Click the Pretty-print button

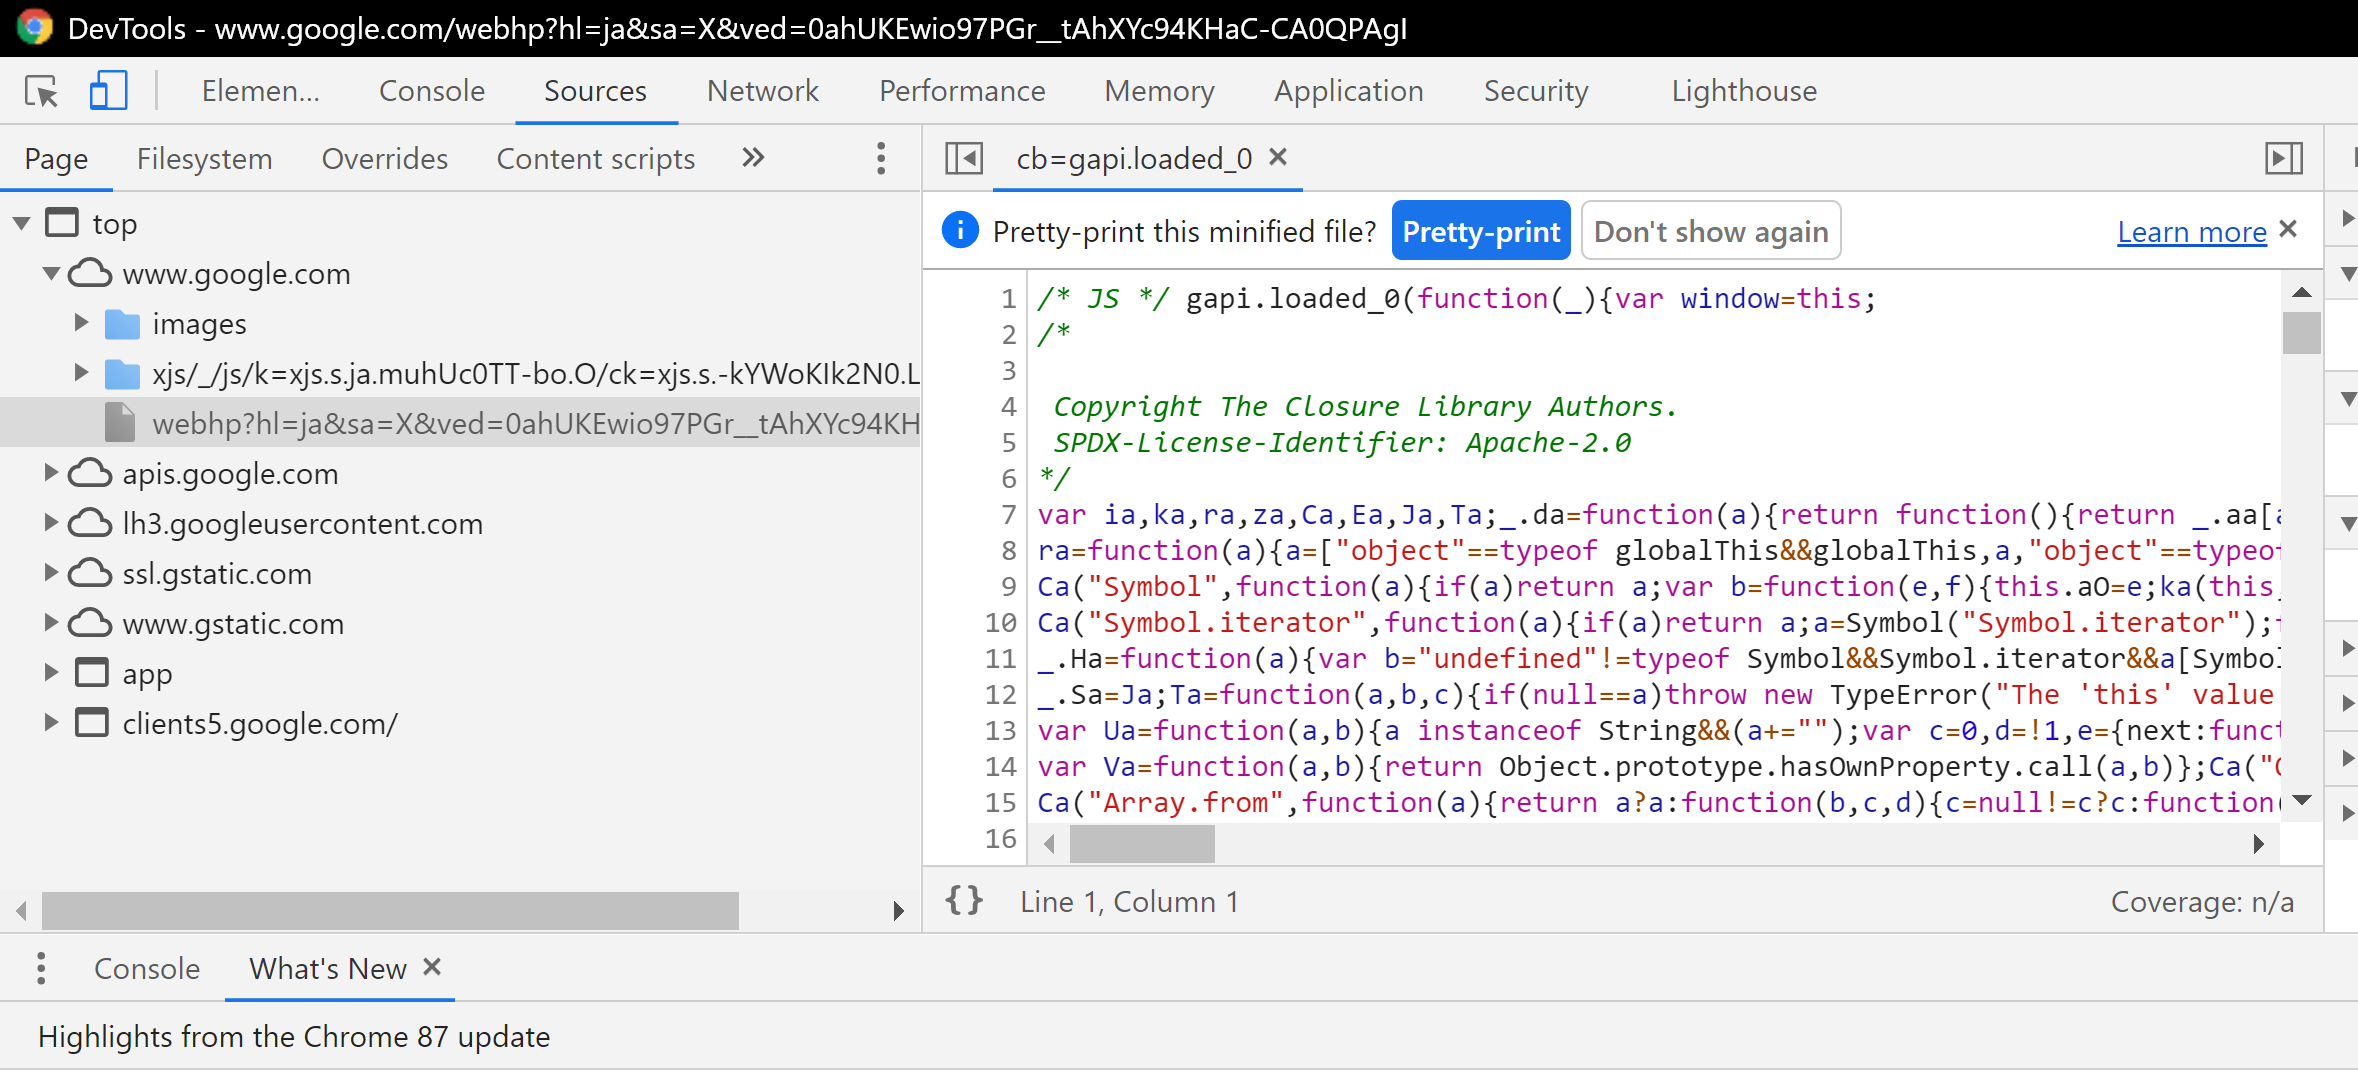click(x=1480, y=231)
